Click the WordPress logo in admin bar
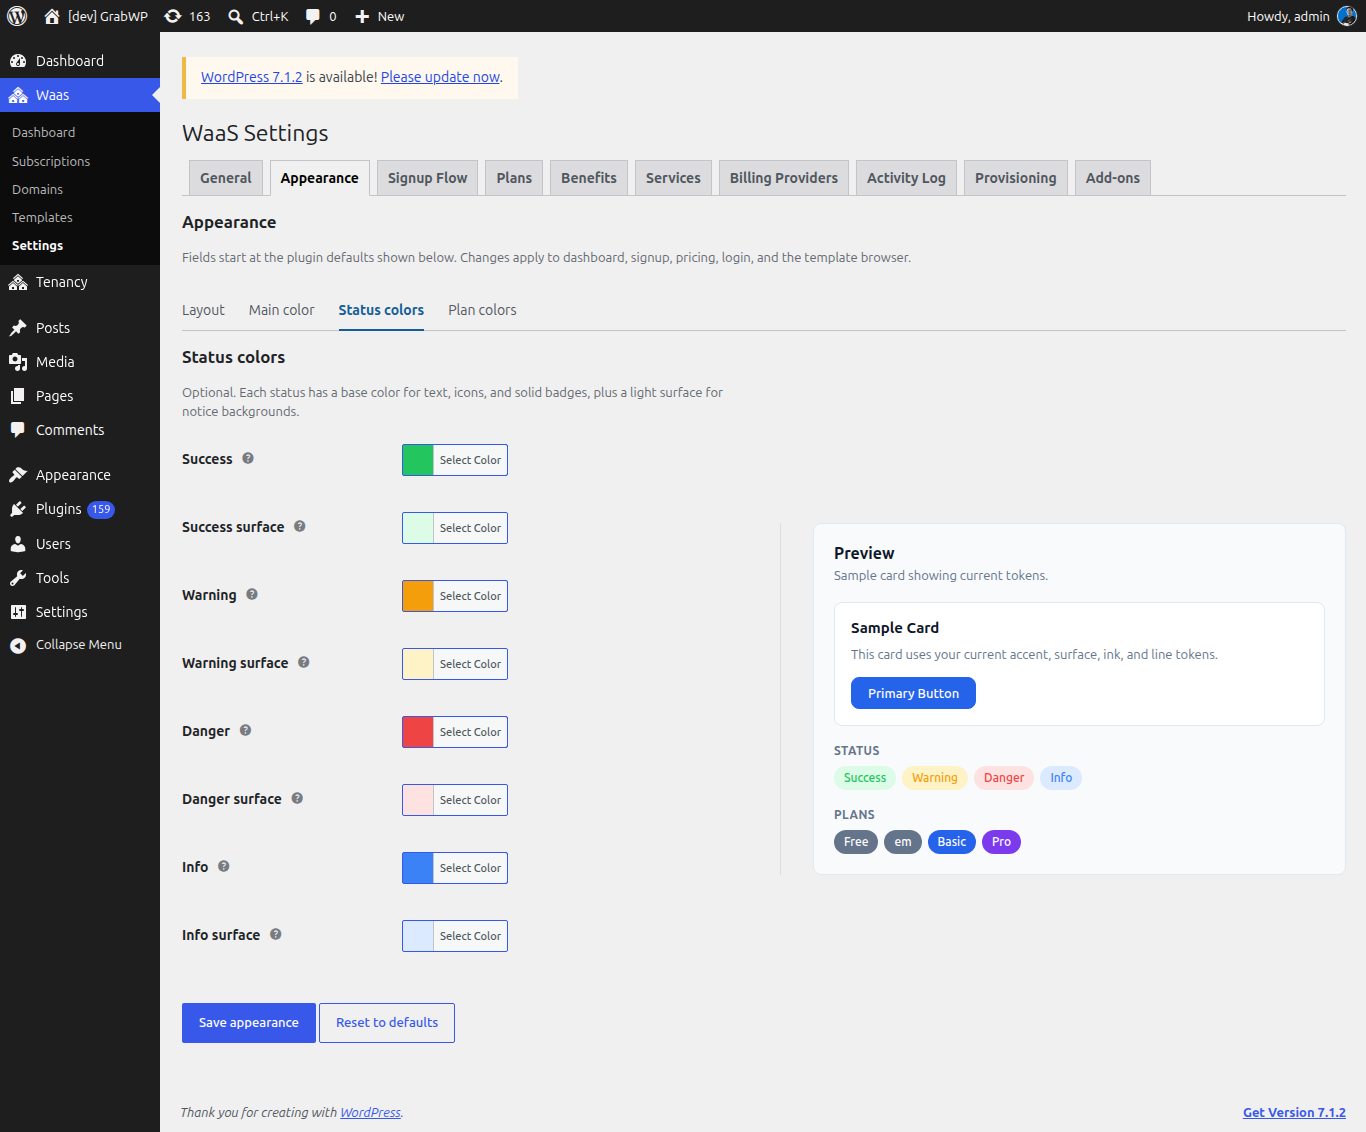 pos(17,16)
